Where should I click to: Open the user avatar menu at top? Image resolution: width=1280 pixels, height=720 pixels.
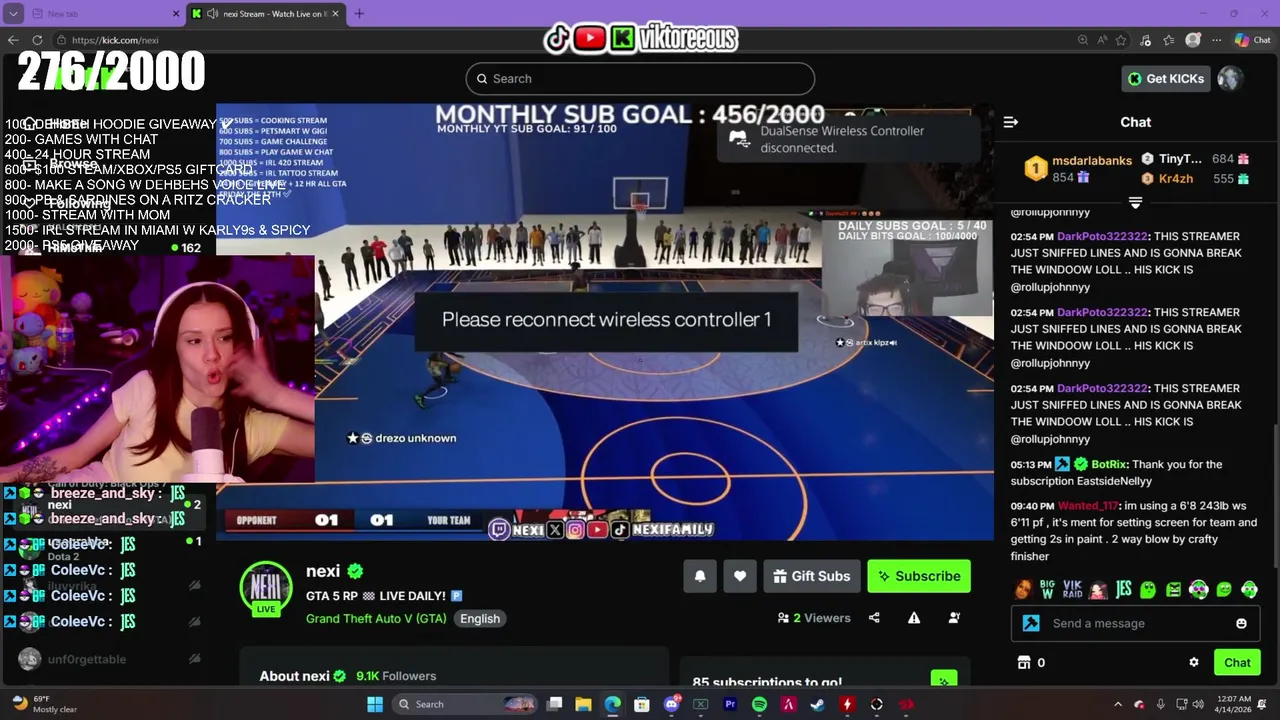tap(1230, 79)
